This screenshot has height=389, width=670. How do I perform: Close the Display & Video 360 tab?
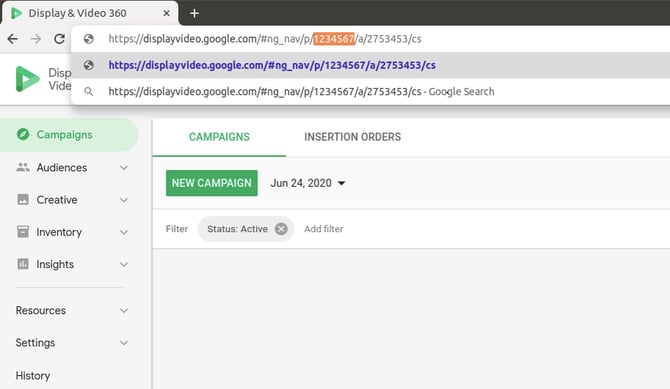pos(166,13)
